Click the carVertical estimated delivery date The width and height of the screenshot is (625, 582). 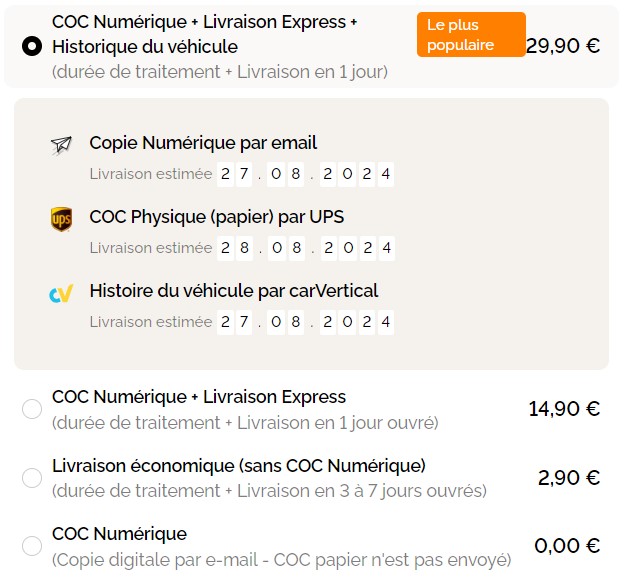[x=306, y=322]
